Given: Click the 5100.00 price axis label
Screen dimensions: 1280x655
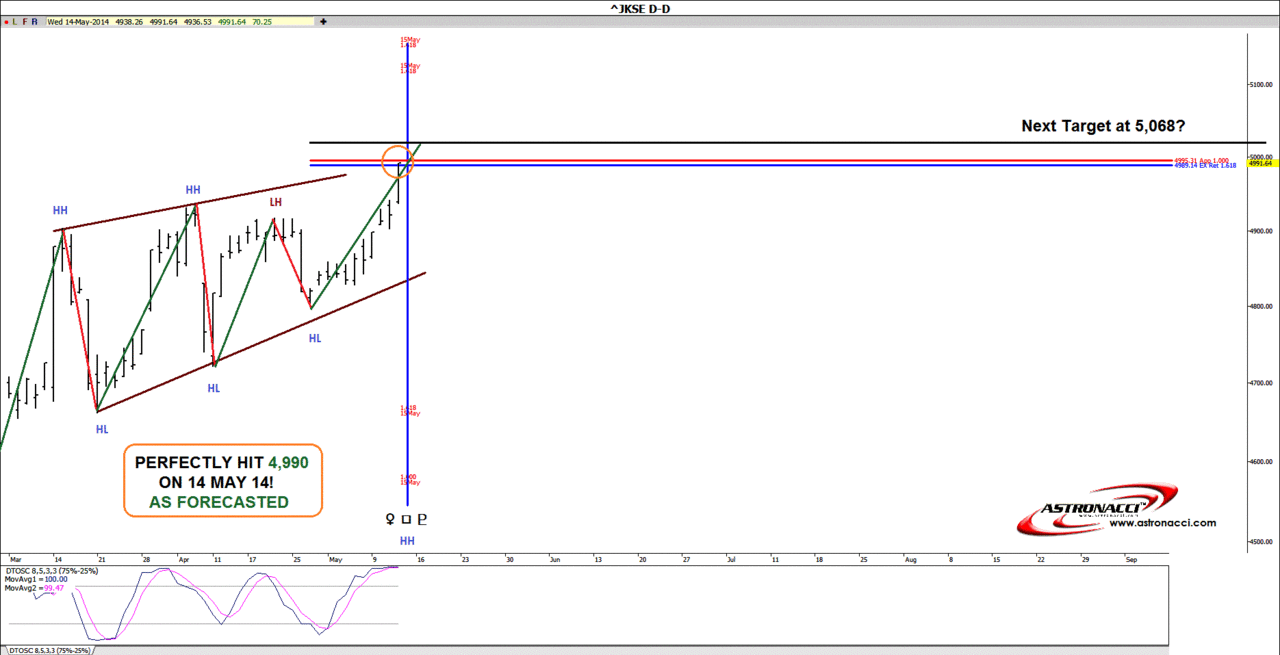Looking at the screenshot, I should (x=1260, y=86).
